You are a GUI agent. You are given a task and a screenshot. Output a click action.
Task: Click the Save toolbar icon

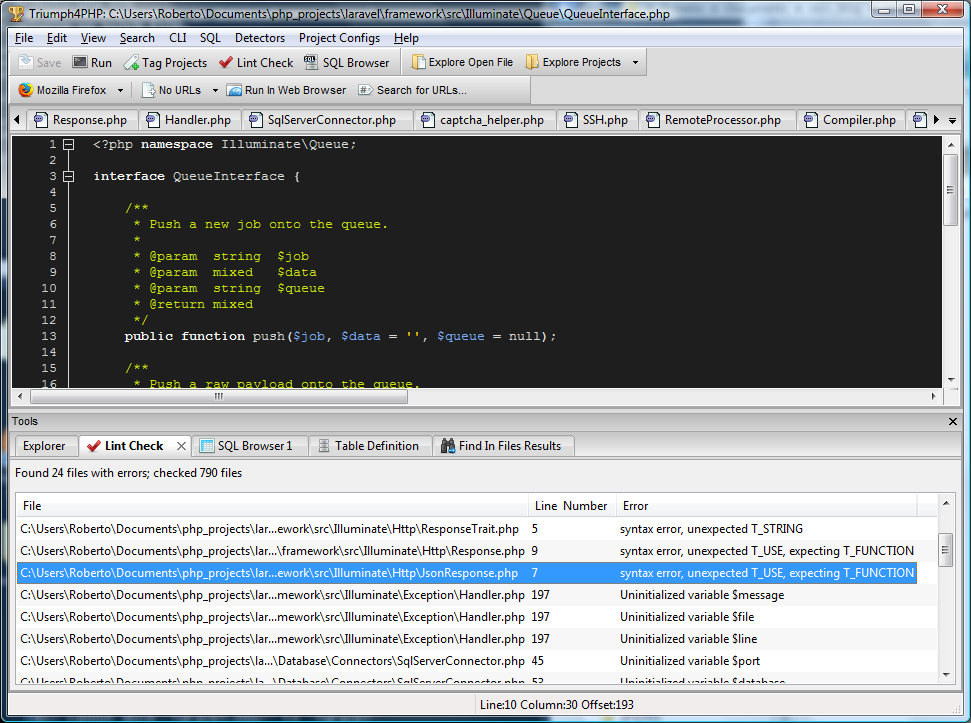point(25,63)
